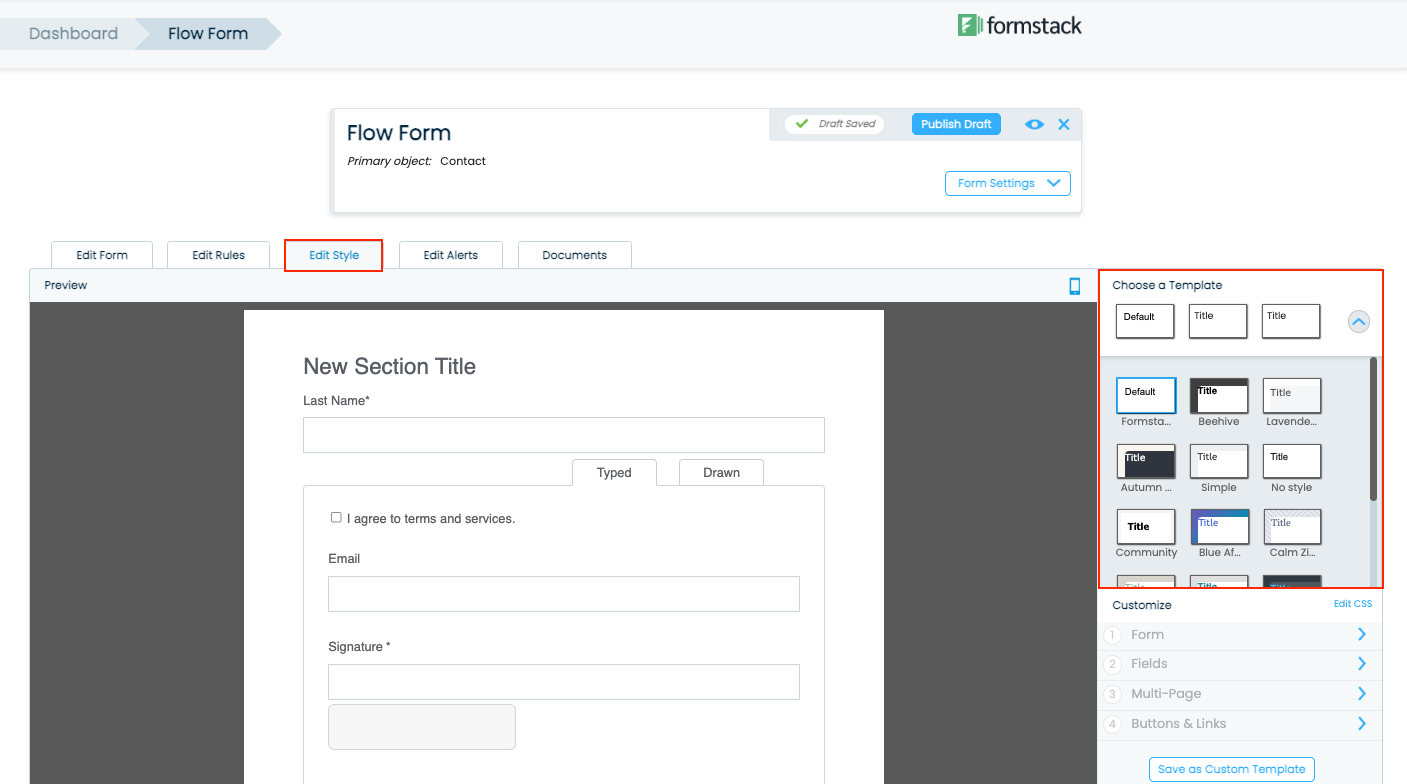The width and height of the screenshot is (1407, 784).
Task: Click the eye preview icon
Action: coord(1034,125)
